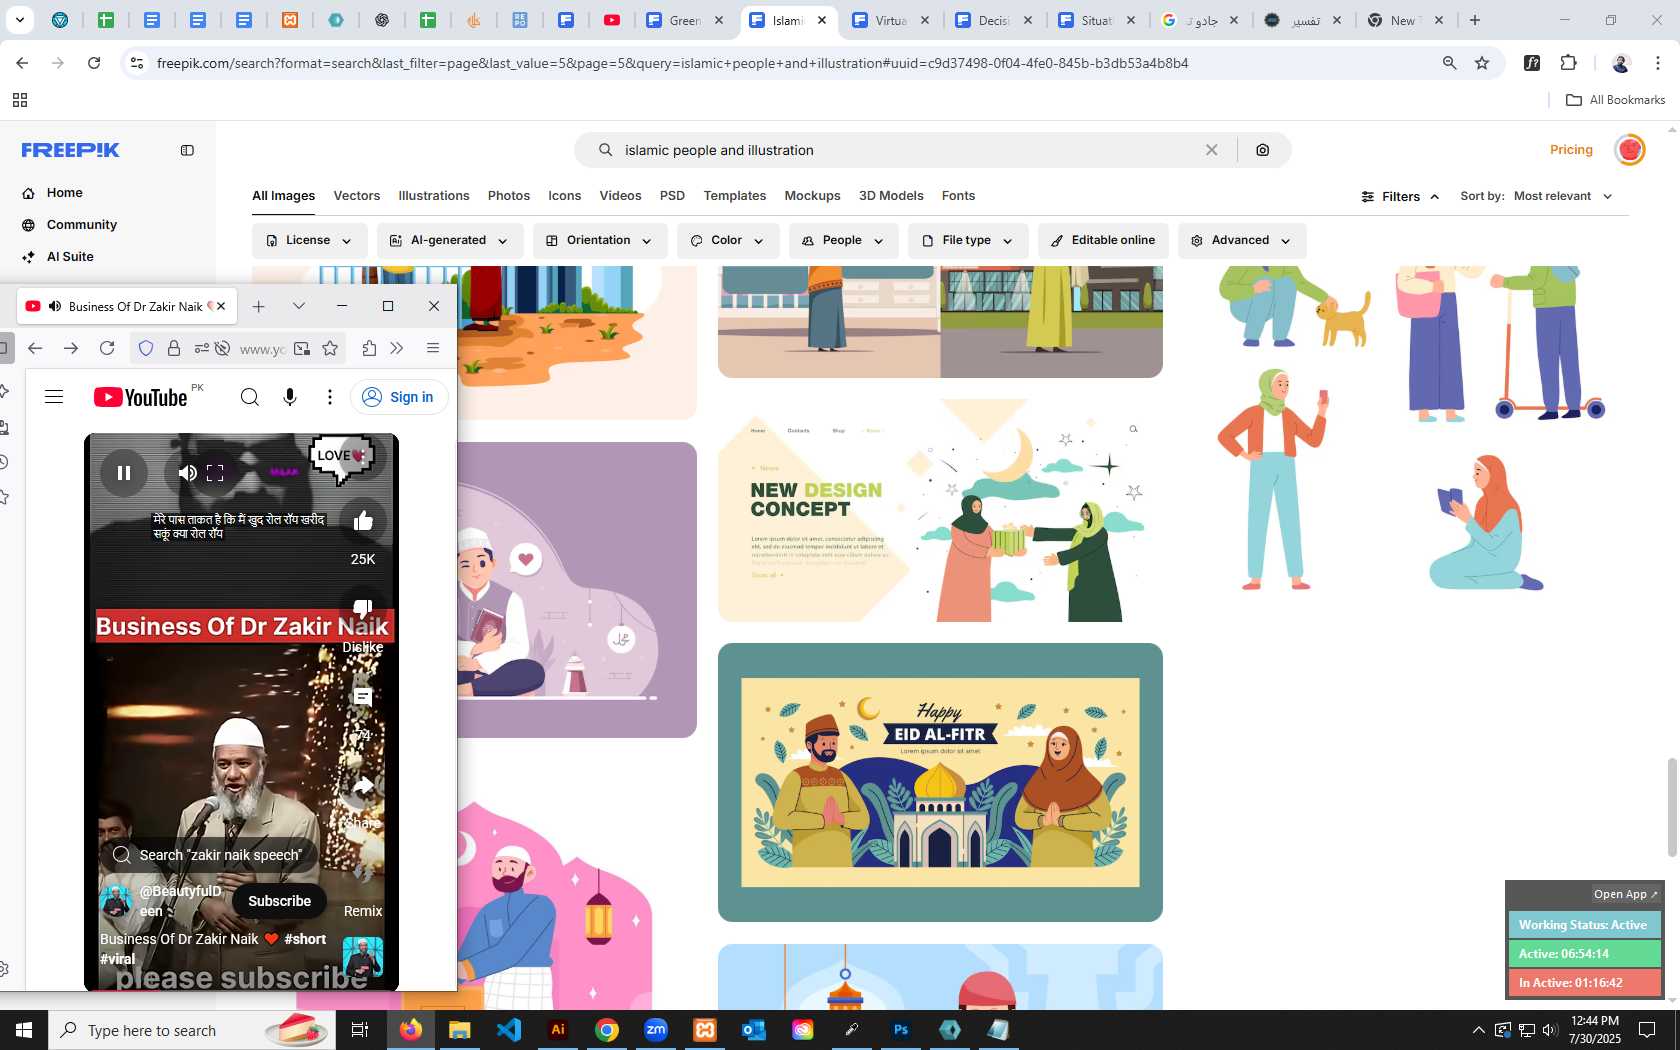The image size is (1680, 1050).
Task: Open Chrome apps grid shortcut
Action: [x=19, y=100]
